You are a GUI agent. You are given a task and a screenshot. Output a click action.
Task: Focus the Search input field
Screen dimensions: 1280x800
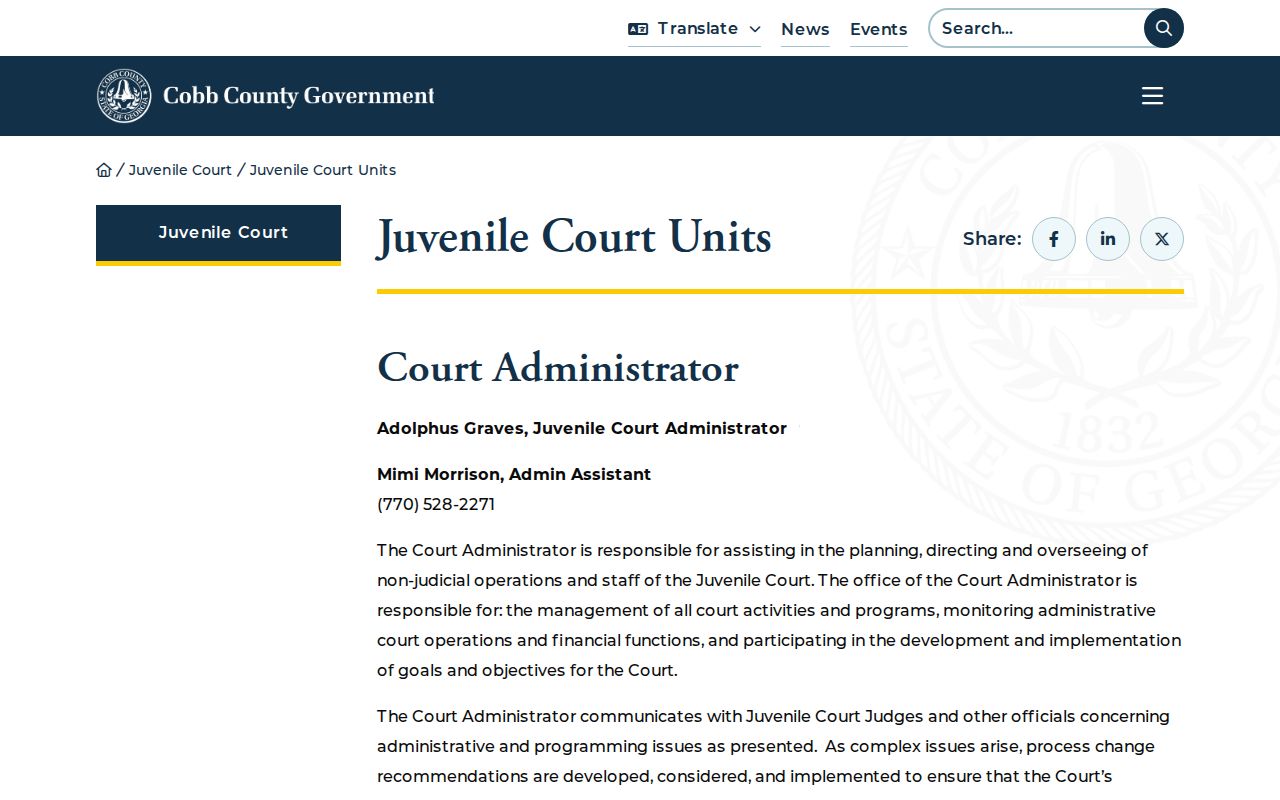[1036, 28]
